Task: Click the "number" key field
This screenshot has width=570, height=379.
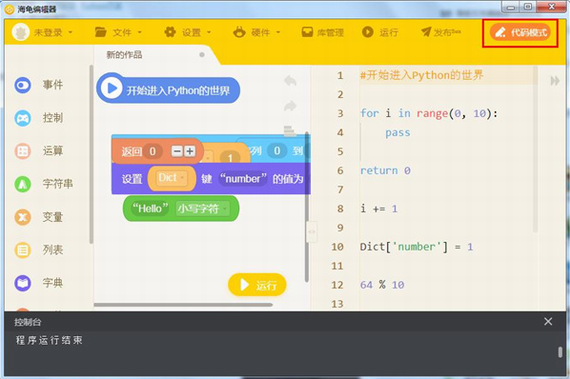Action: (x=243, y=178)
